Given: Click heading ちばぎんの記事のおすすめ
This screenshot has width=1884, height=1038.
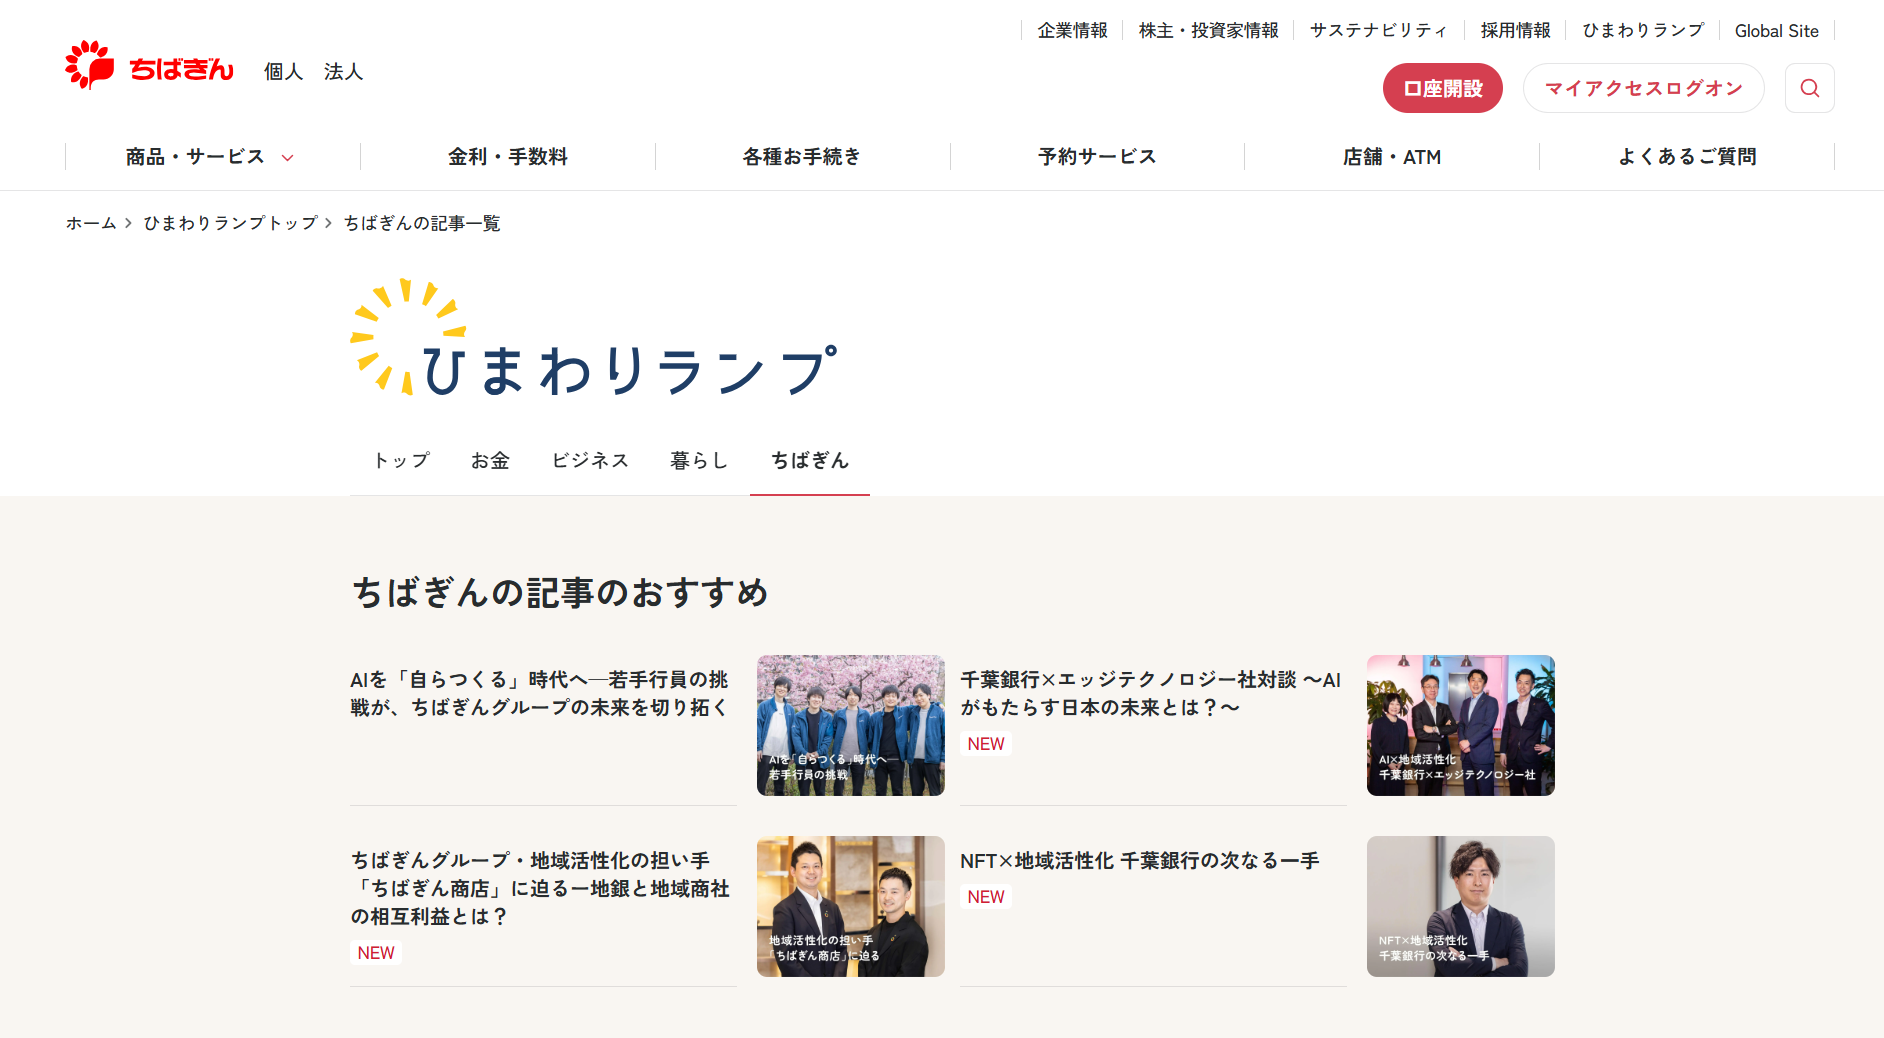Looking at the screenshot, I should 561,592.
